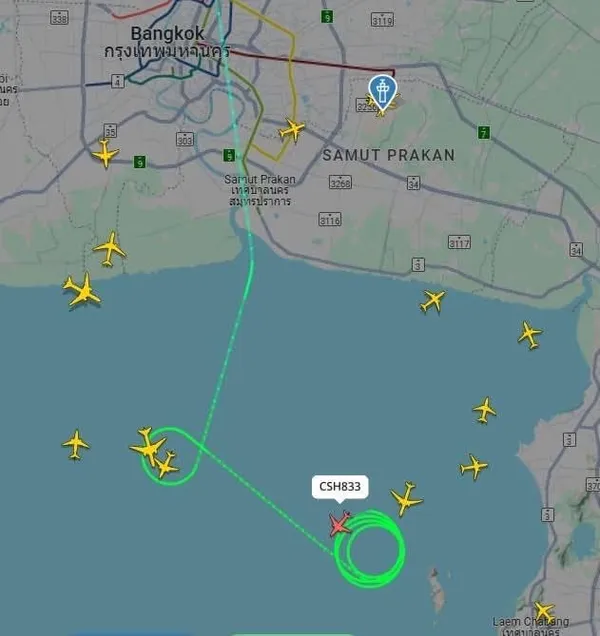Image resolution: width=600 pixels, height=636 pixels.
Task: Select the plane just right of CSH833 label
Action: click(406, 498)
